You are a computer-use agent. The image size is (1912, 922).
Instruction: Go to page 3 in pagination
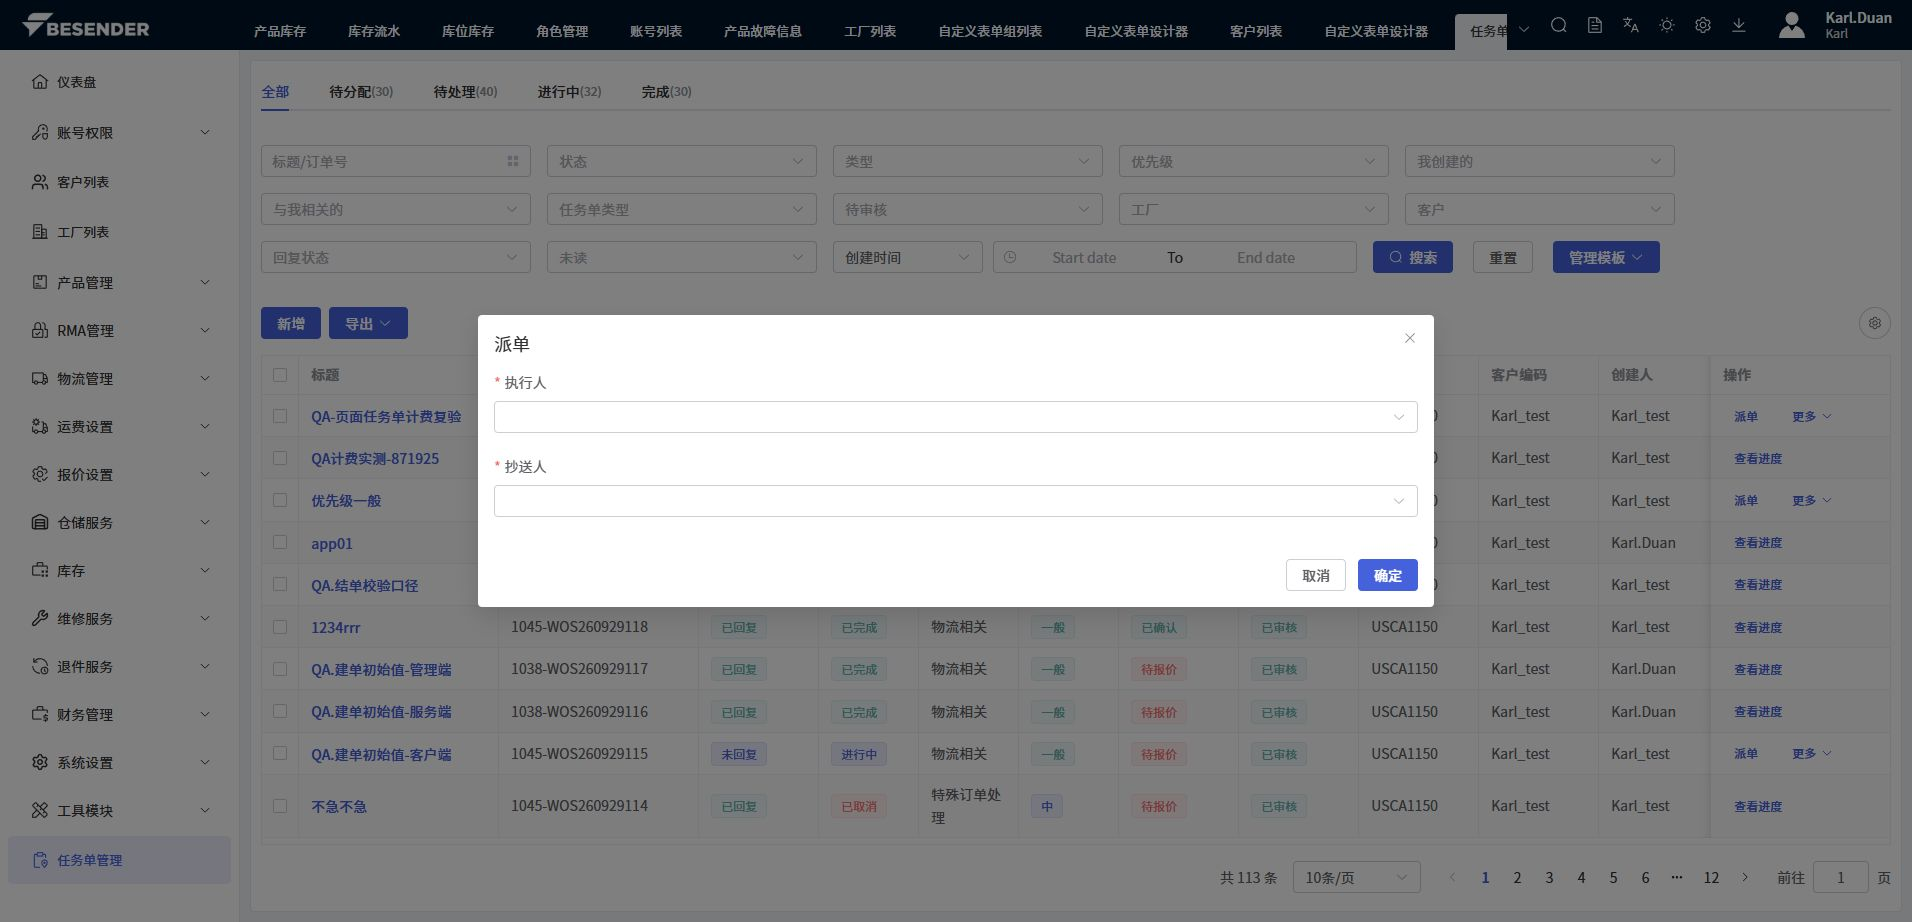tap(1549, 877)
